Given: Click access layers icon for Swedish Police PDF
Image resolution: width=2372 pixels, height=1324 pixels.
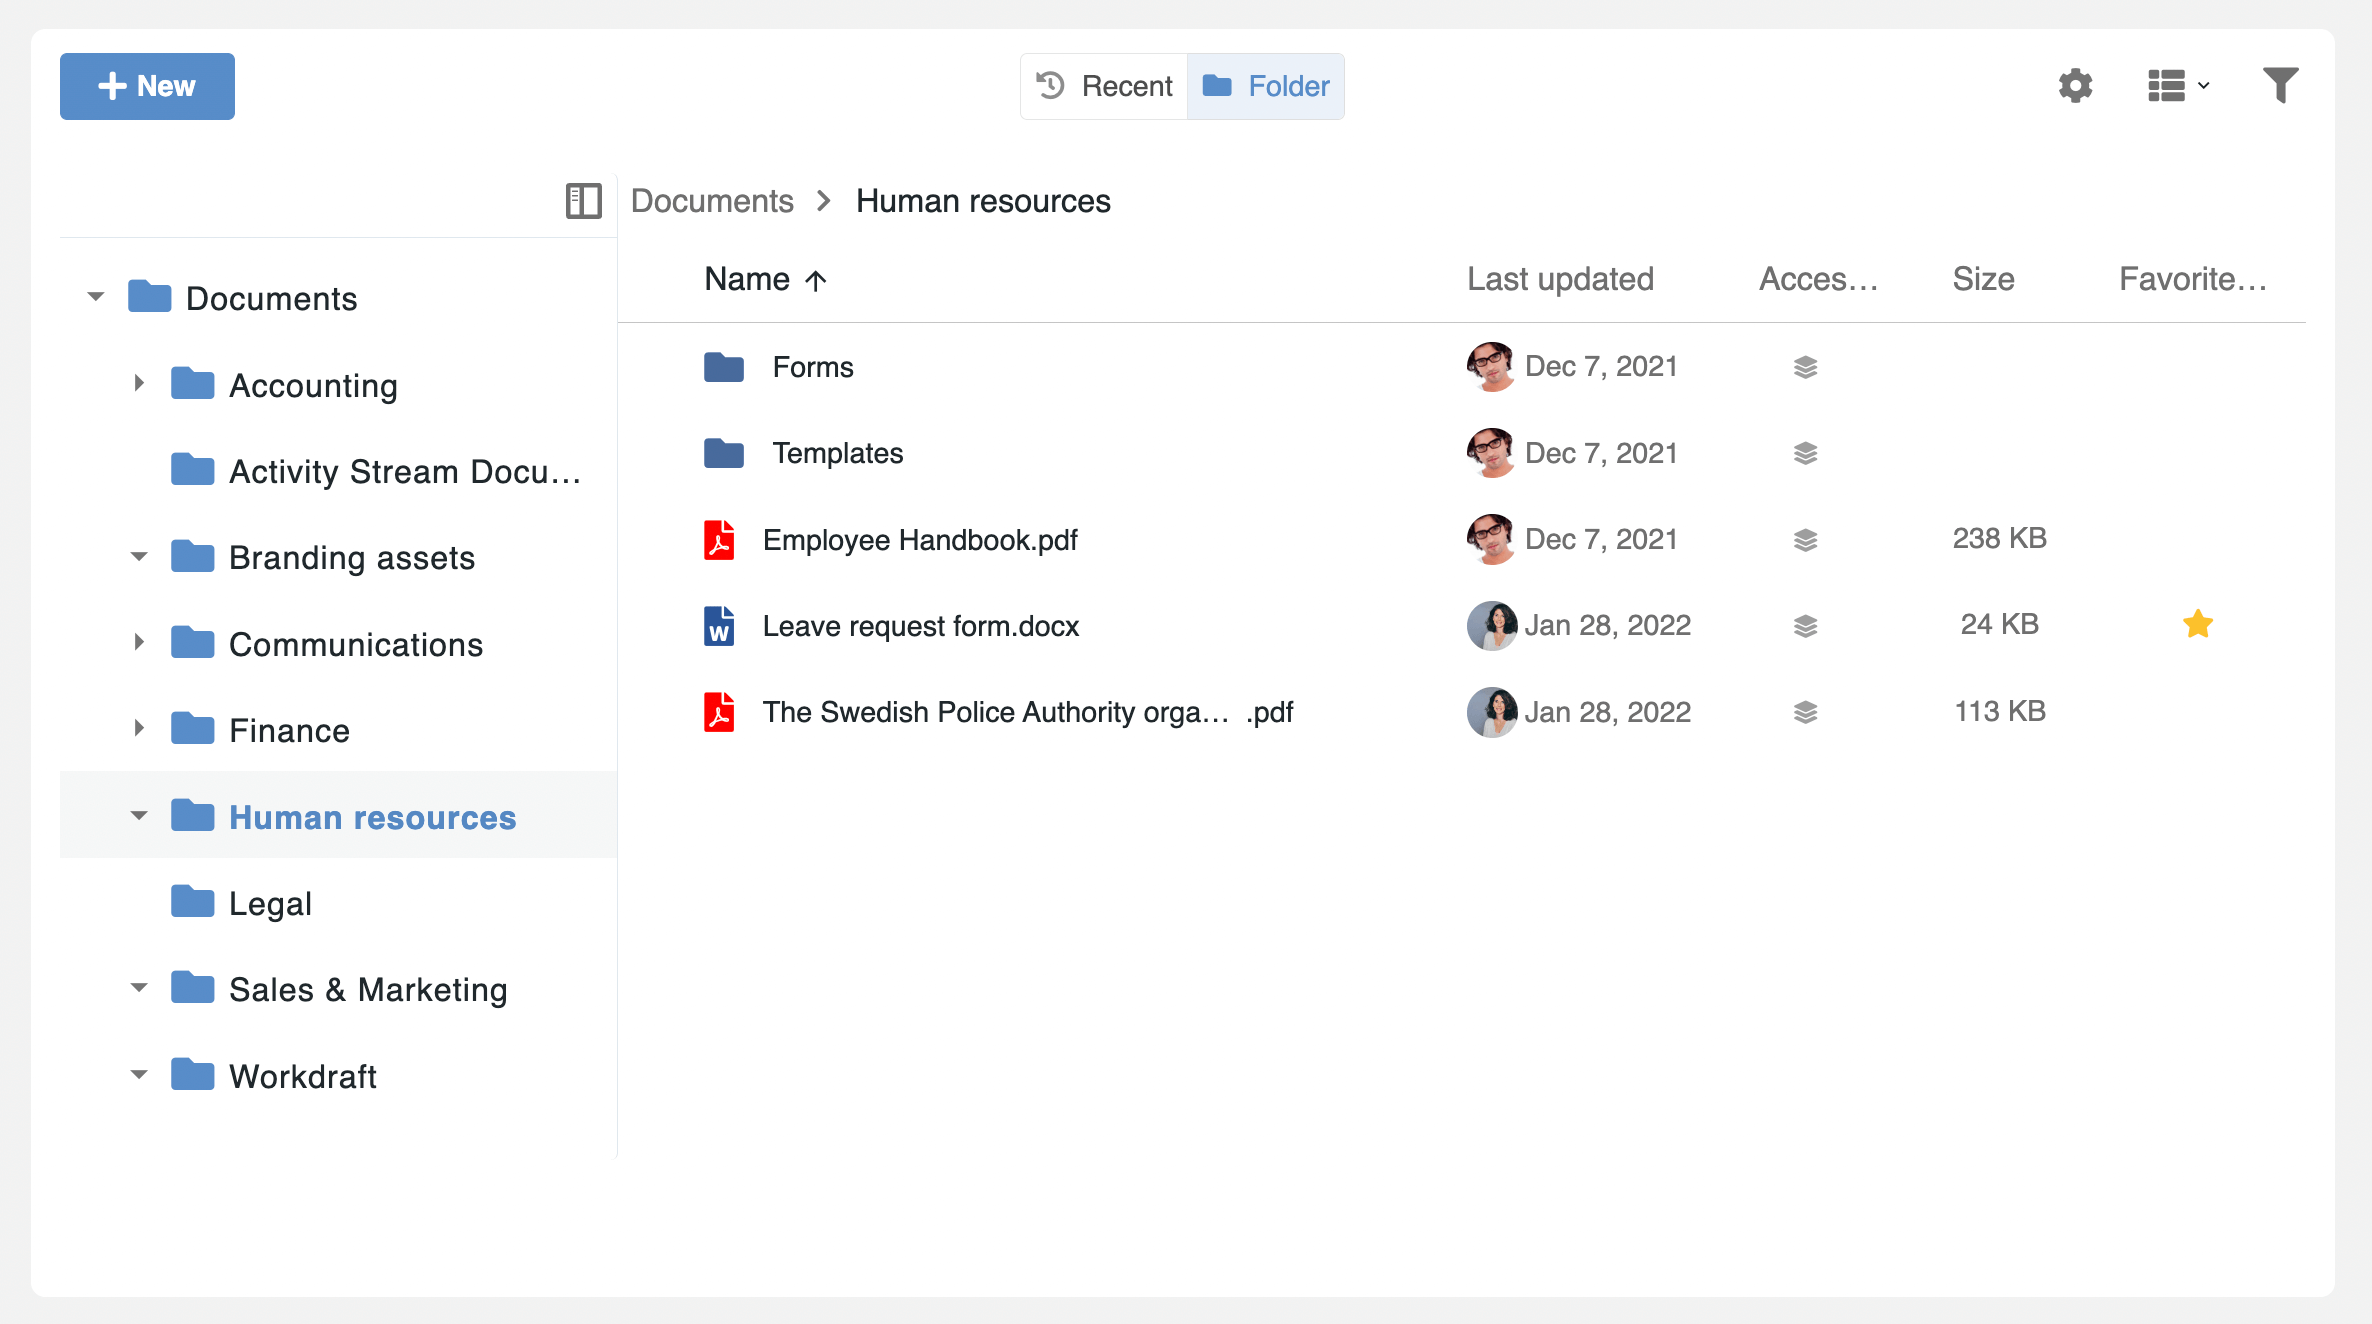Looking at the screenshot, I should coord(1805,712).
